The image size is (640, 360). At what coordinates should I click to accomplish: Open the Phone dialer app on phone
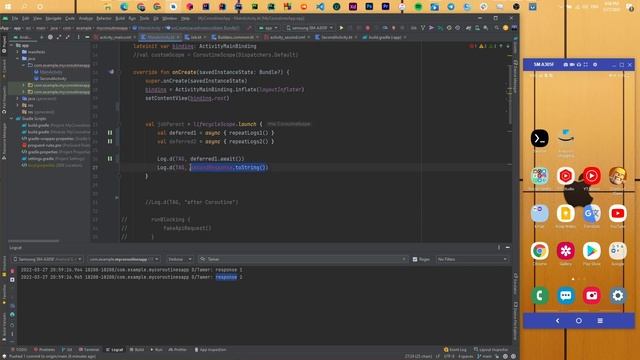540,296
